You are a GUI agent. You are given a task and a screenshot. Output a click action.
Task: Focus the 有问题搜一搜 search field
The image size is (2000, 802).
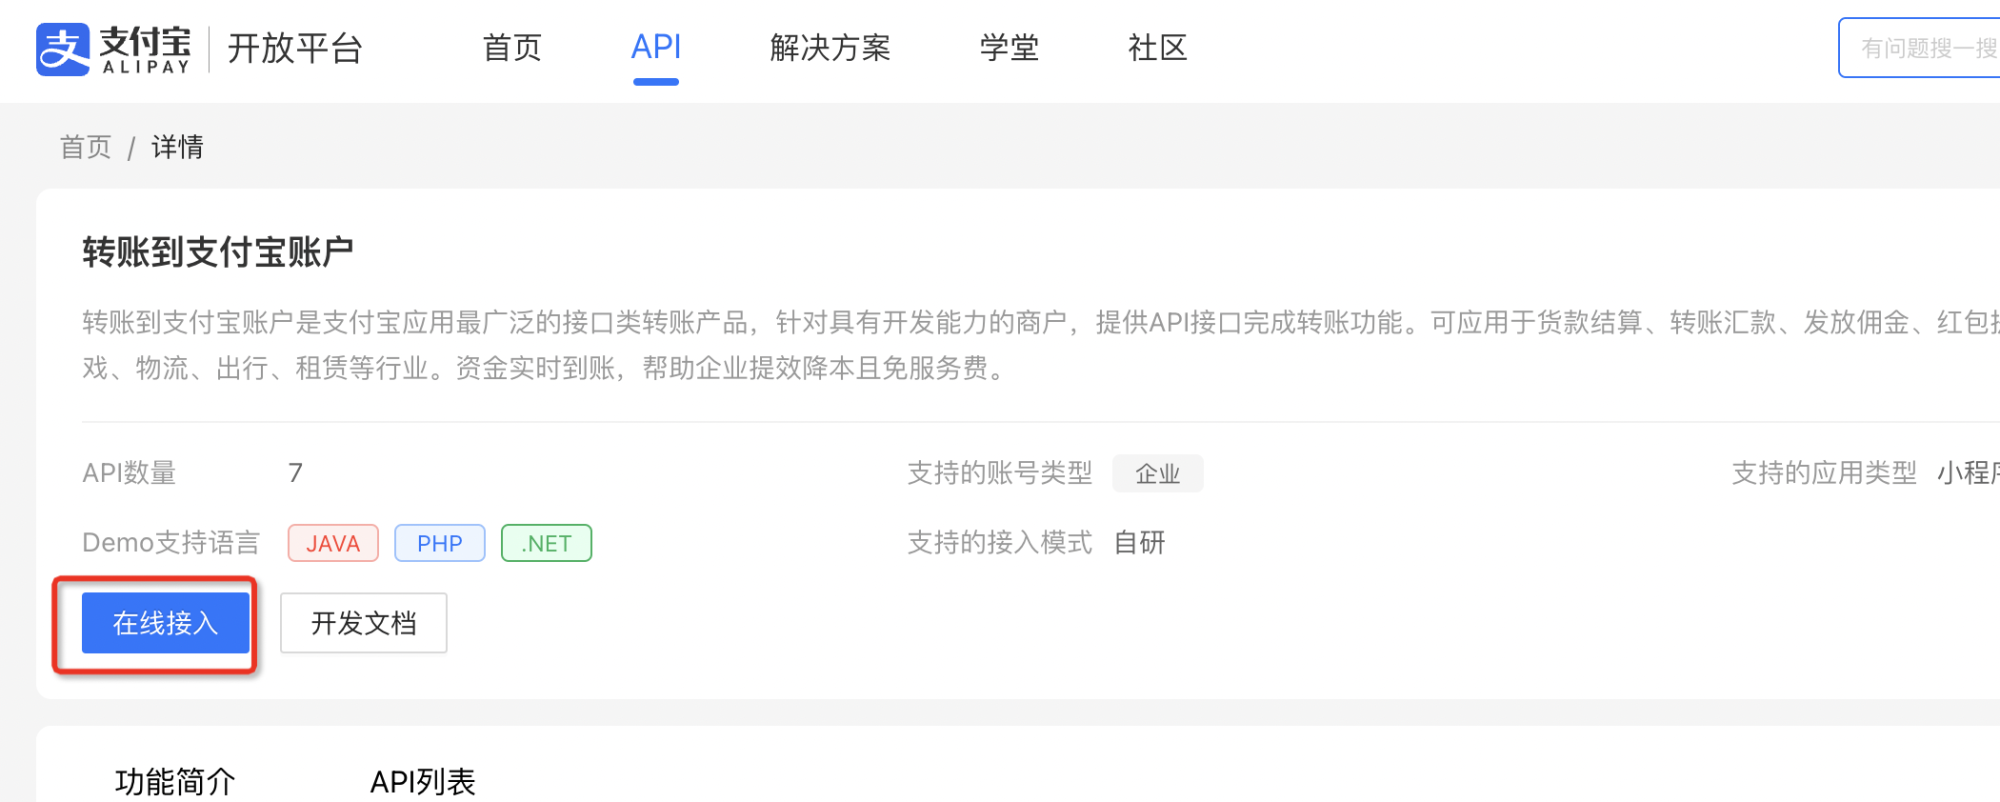(1920, 48)
